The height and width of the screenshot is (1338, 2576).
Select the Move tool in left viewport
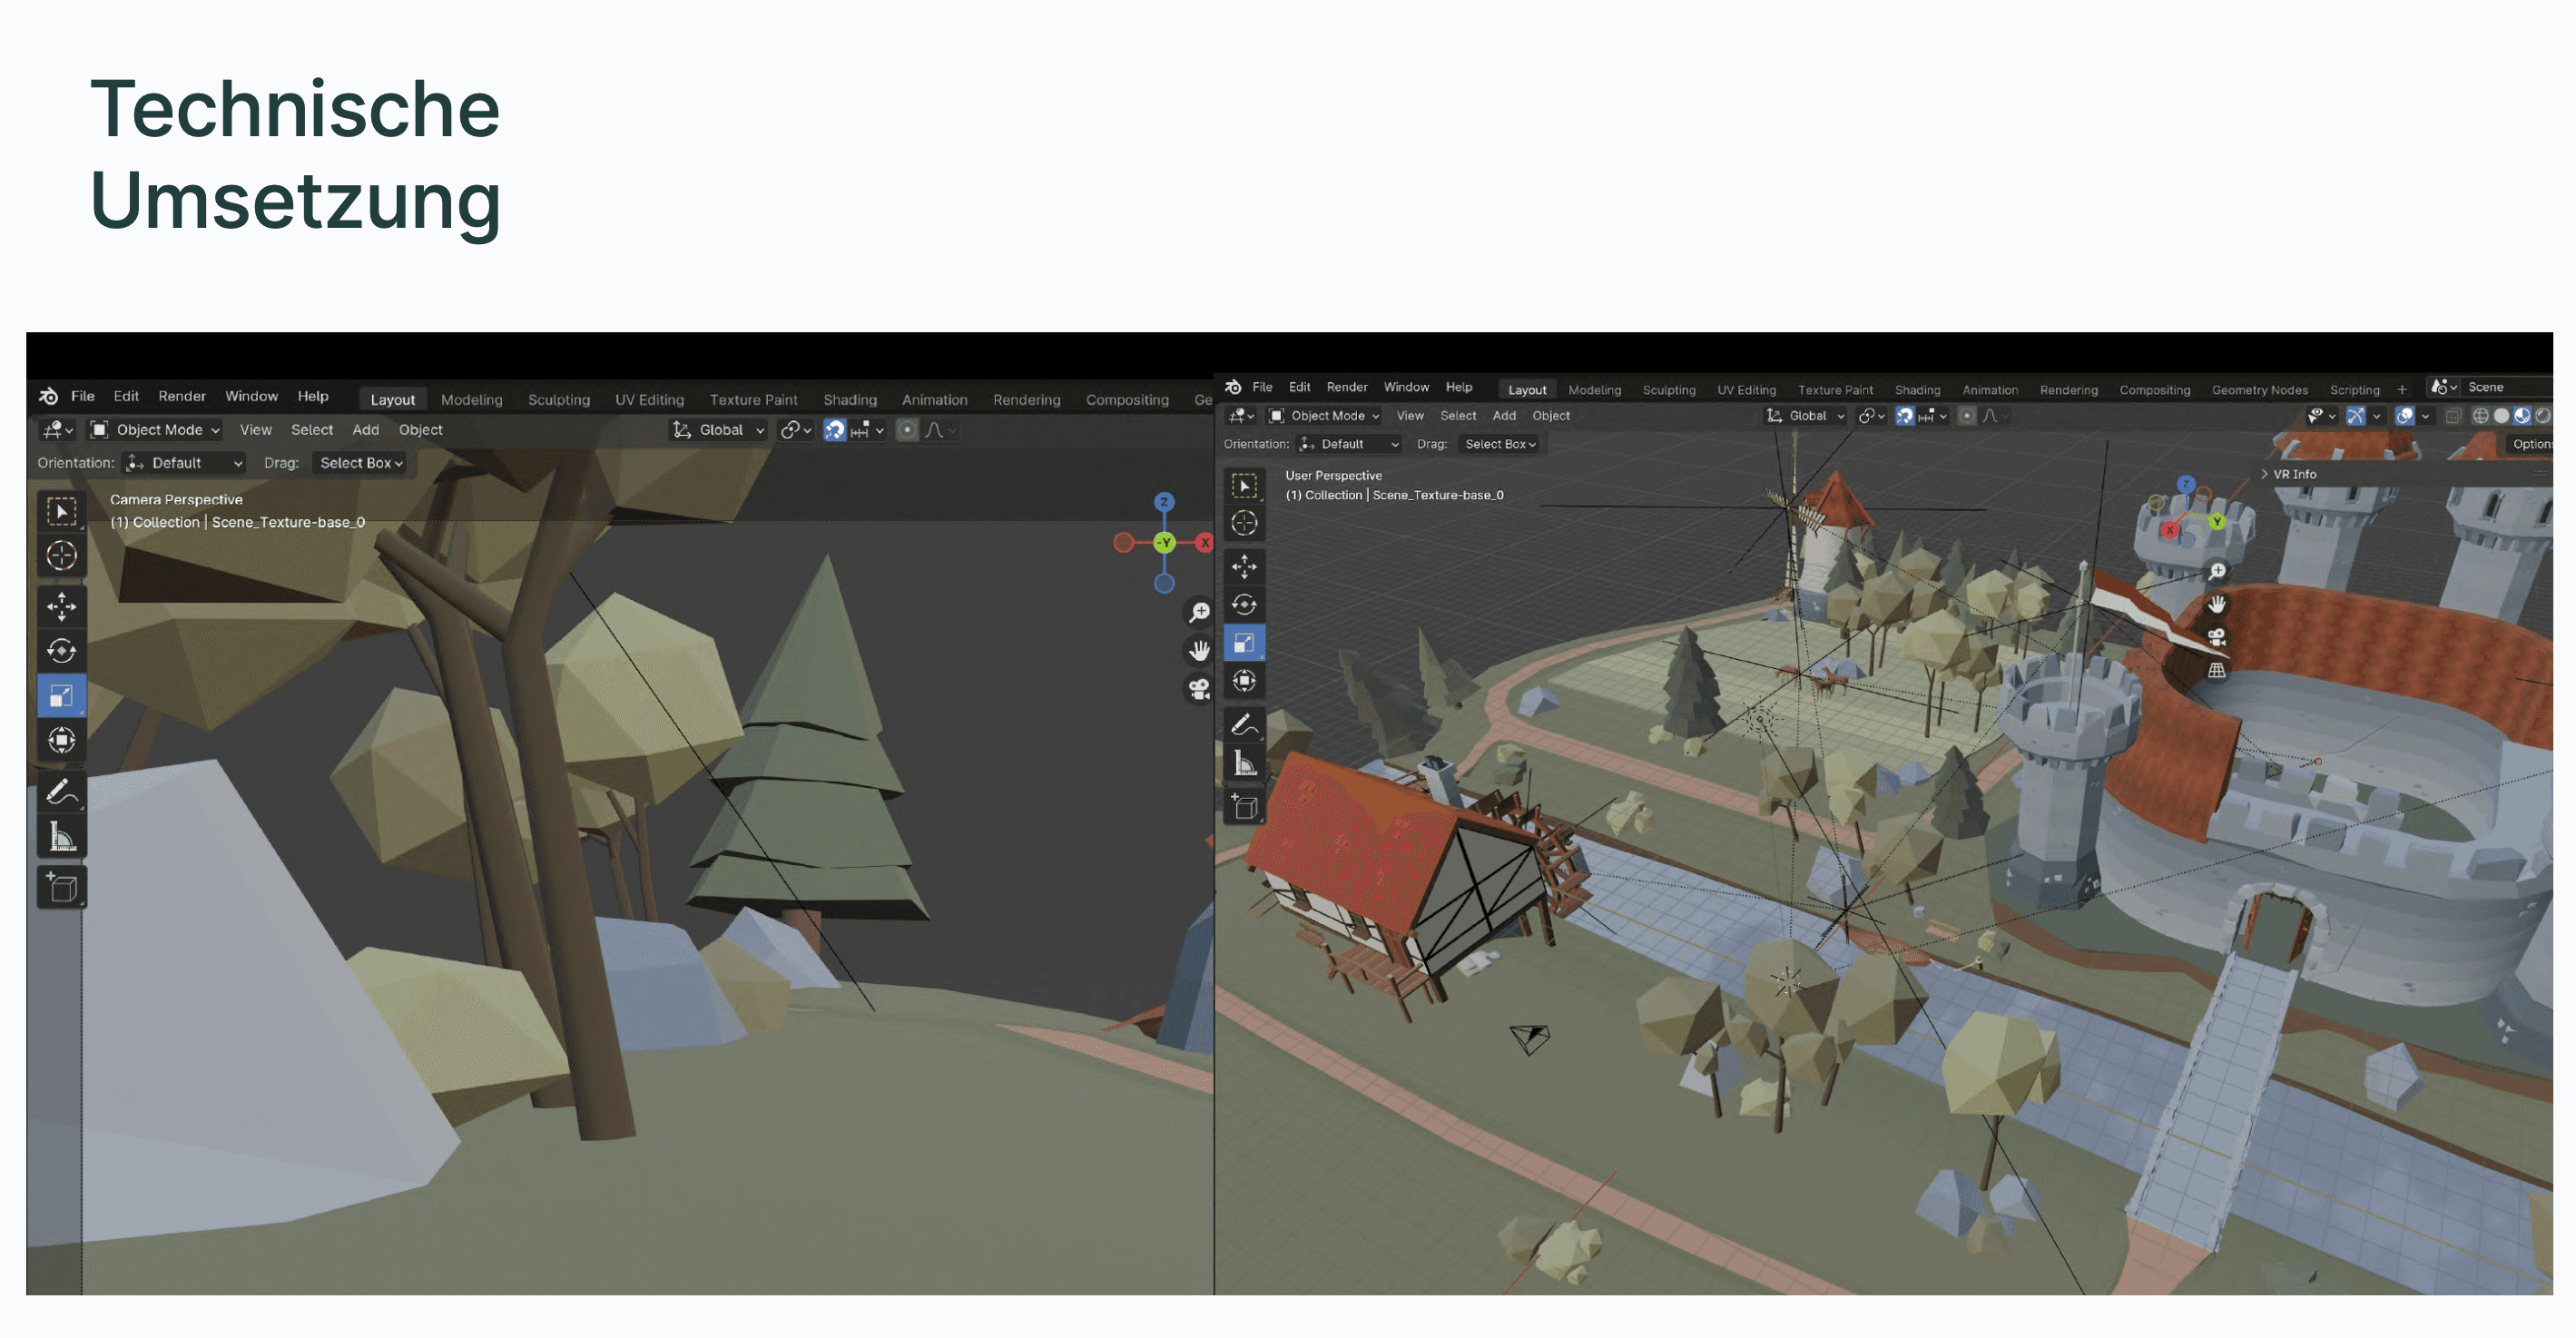pos(61,606)
